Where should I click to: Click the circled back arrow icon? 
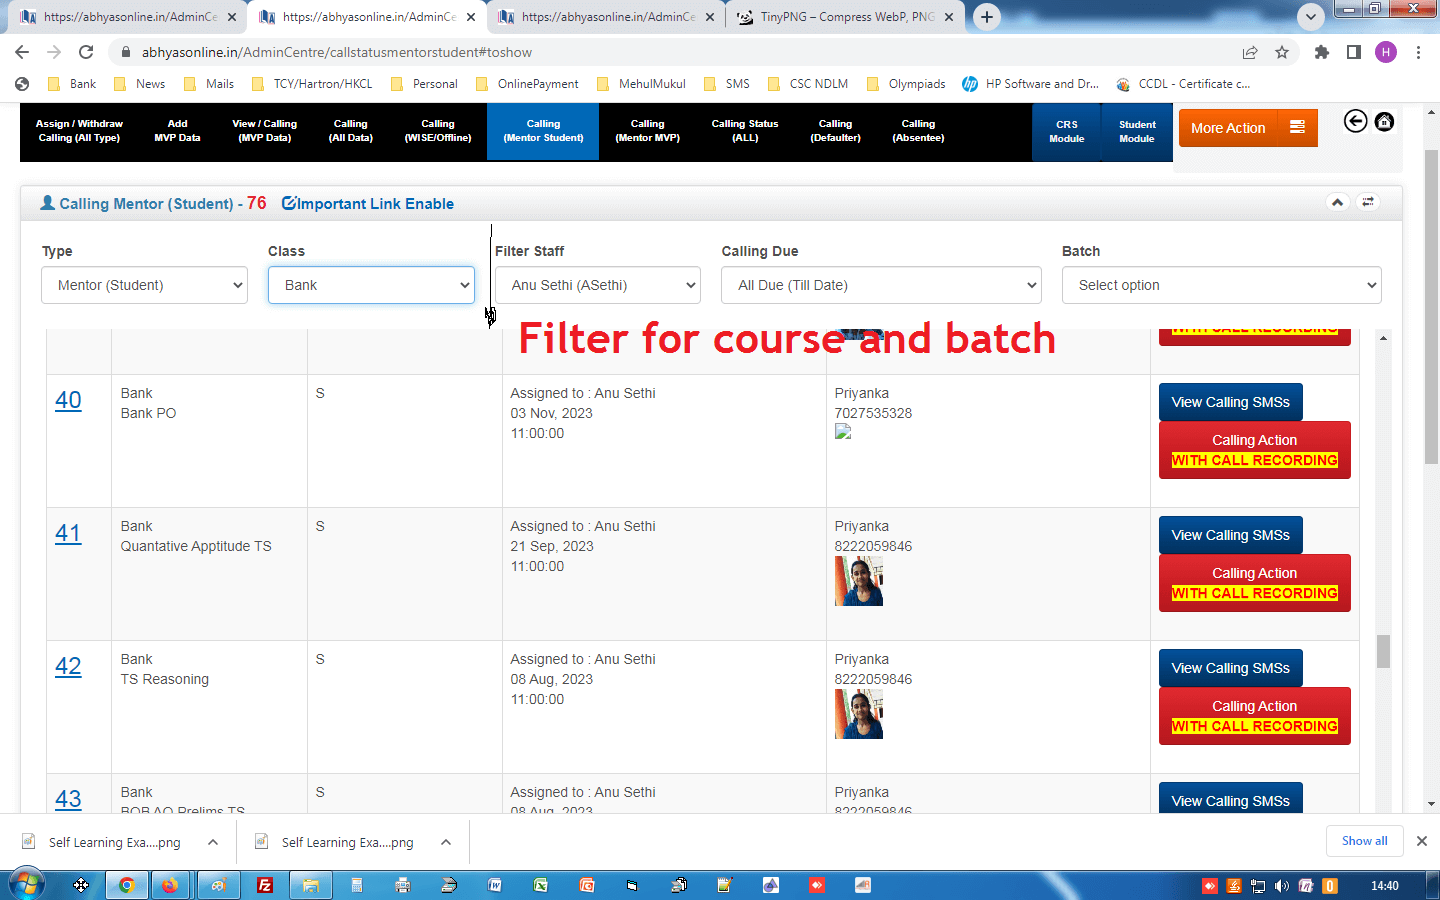(x=1355, y=122)
